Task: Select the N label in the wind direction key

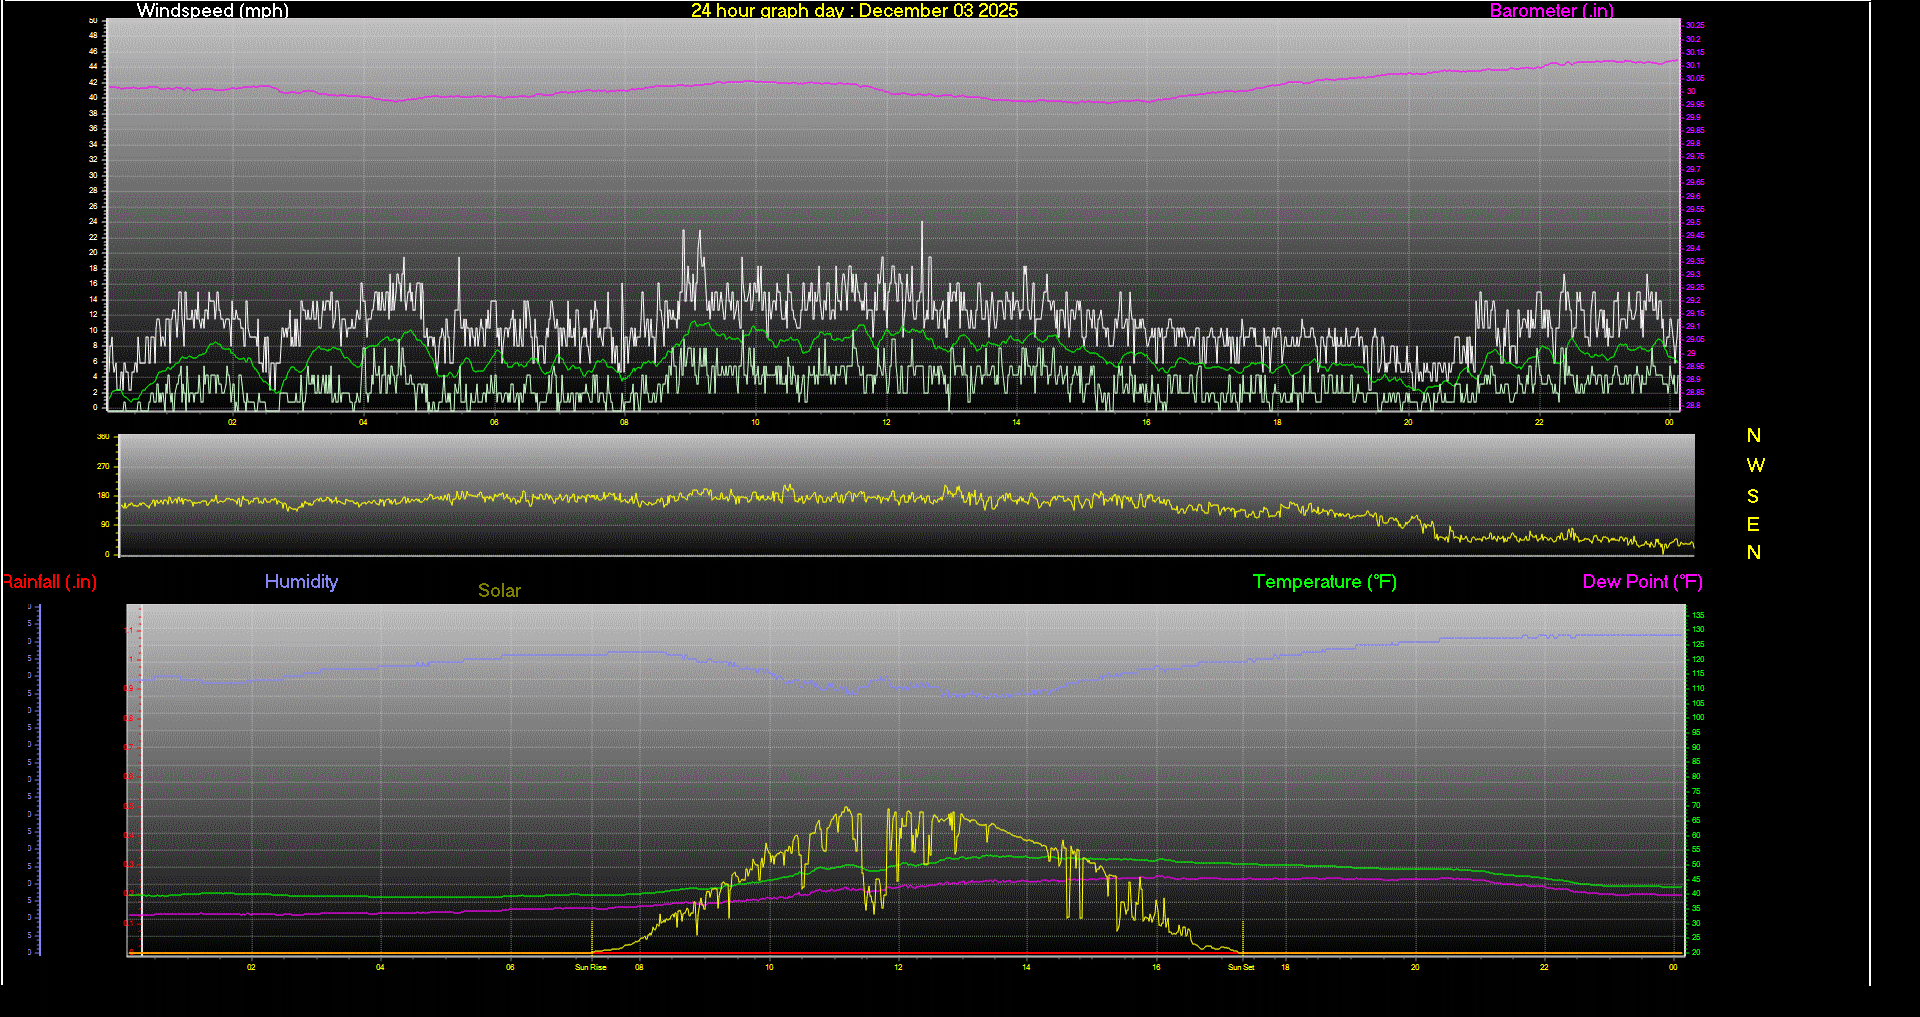Action: pos(1753,436)
